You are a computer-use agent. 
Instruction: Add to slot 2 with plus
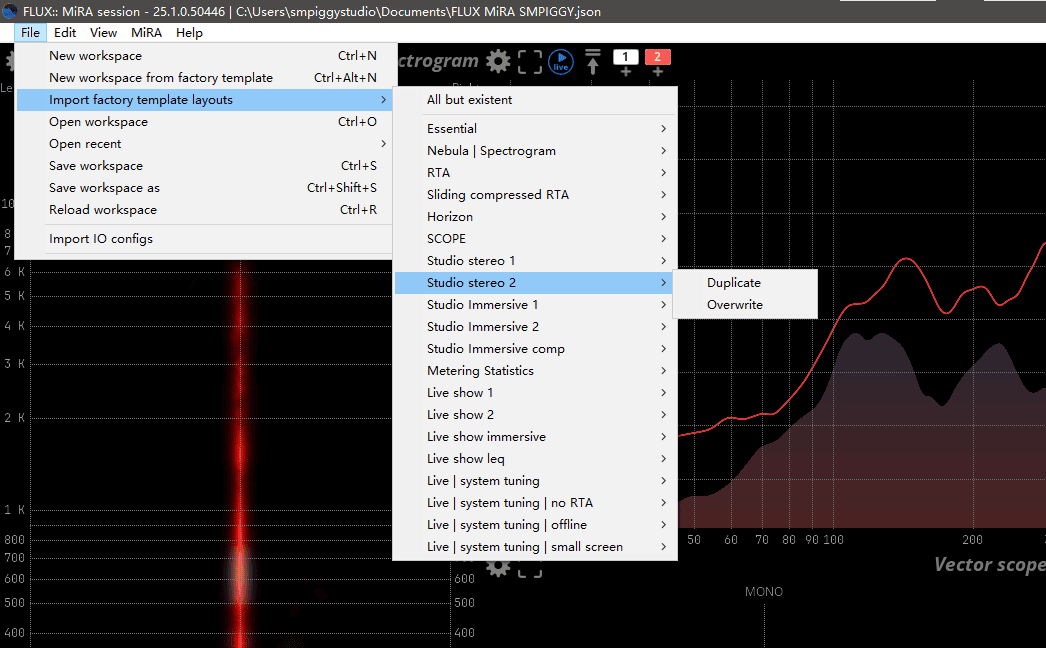657,71
